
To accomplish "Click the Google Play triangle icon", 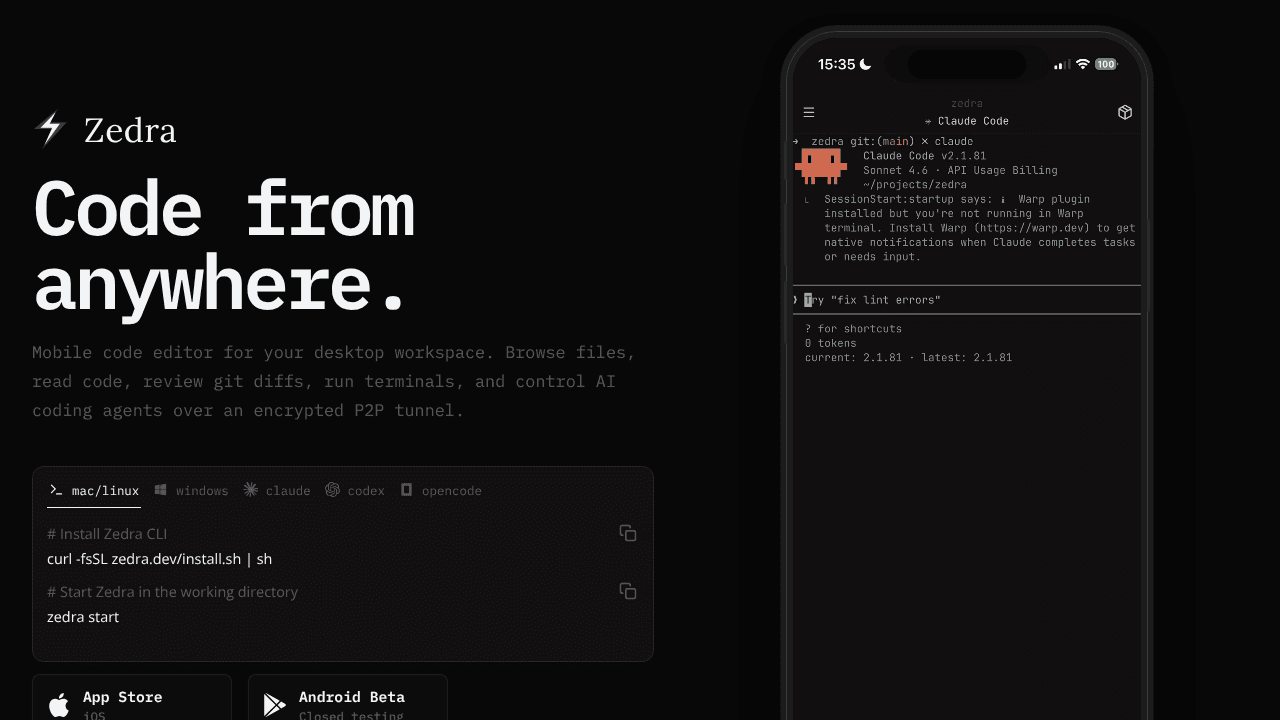I will 274,705.
